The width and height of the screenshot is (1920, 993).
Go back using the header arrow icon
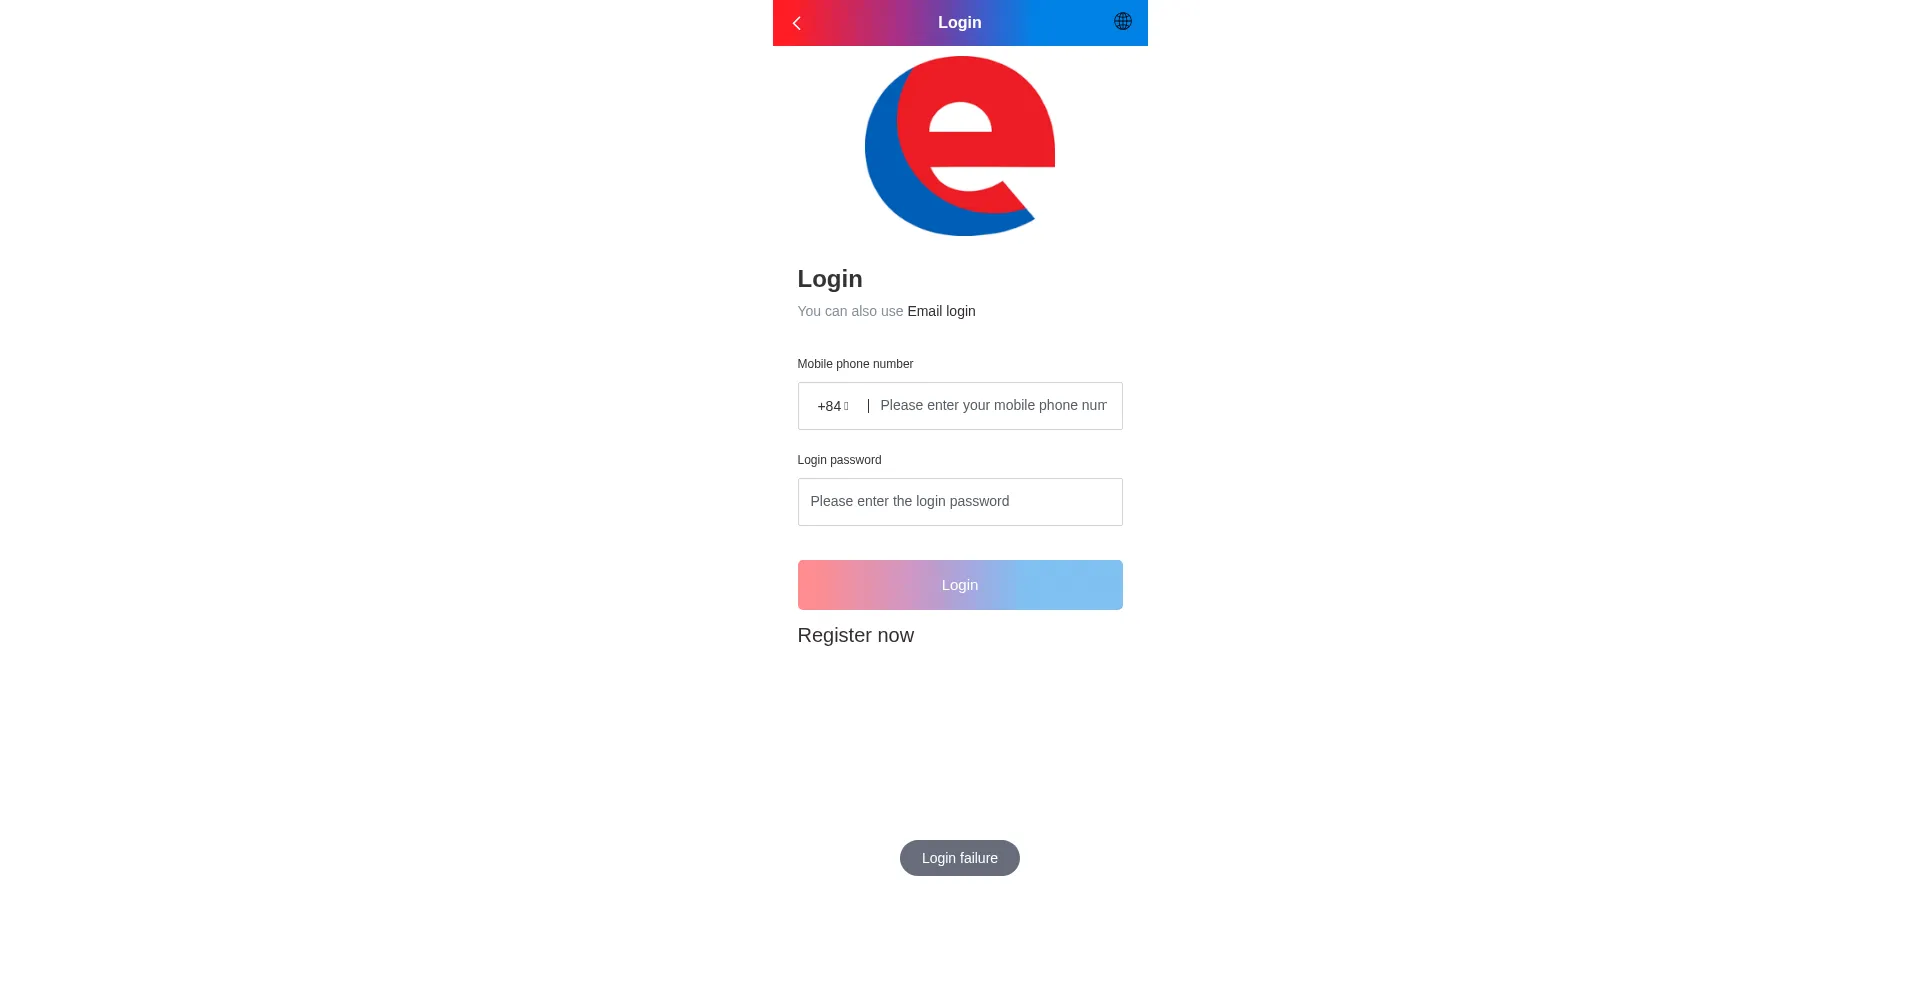click(797, 23)
